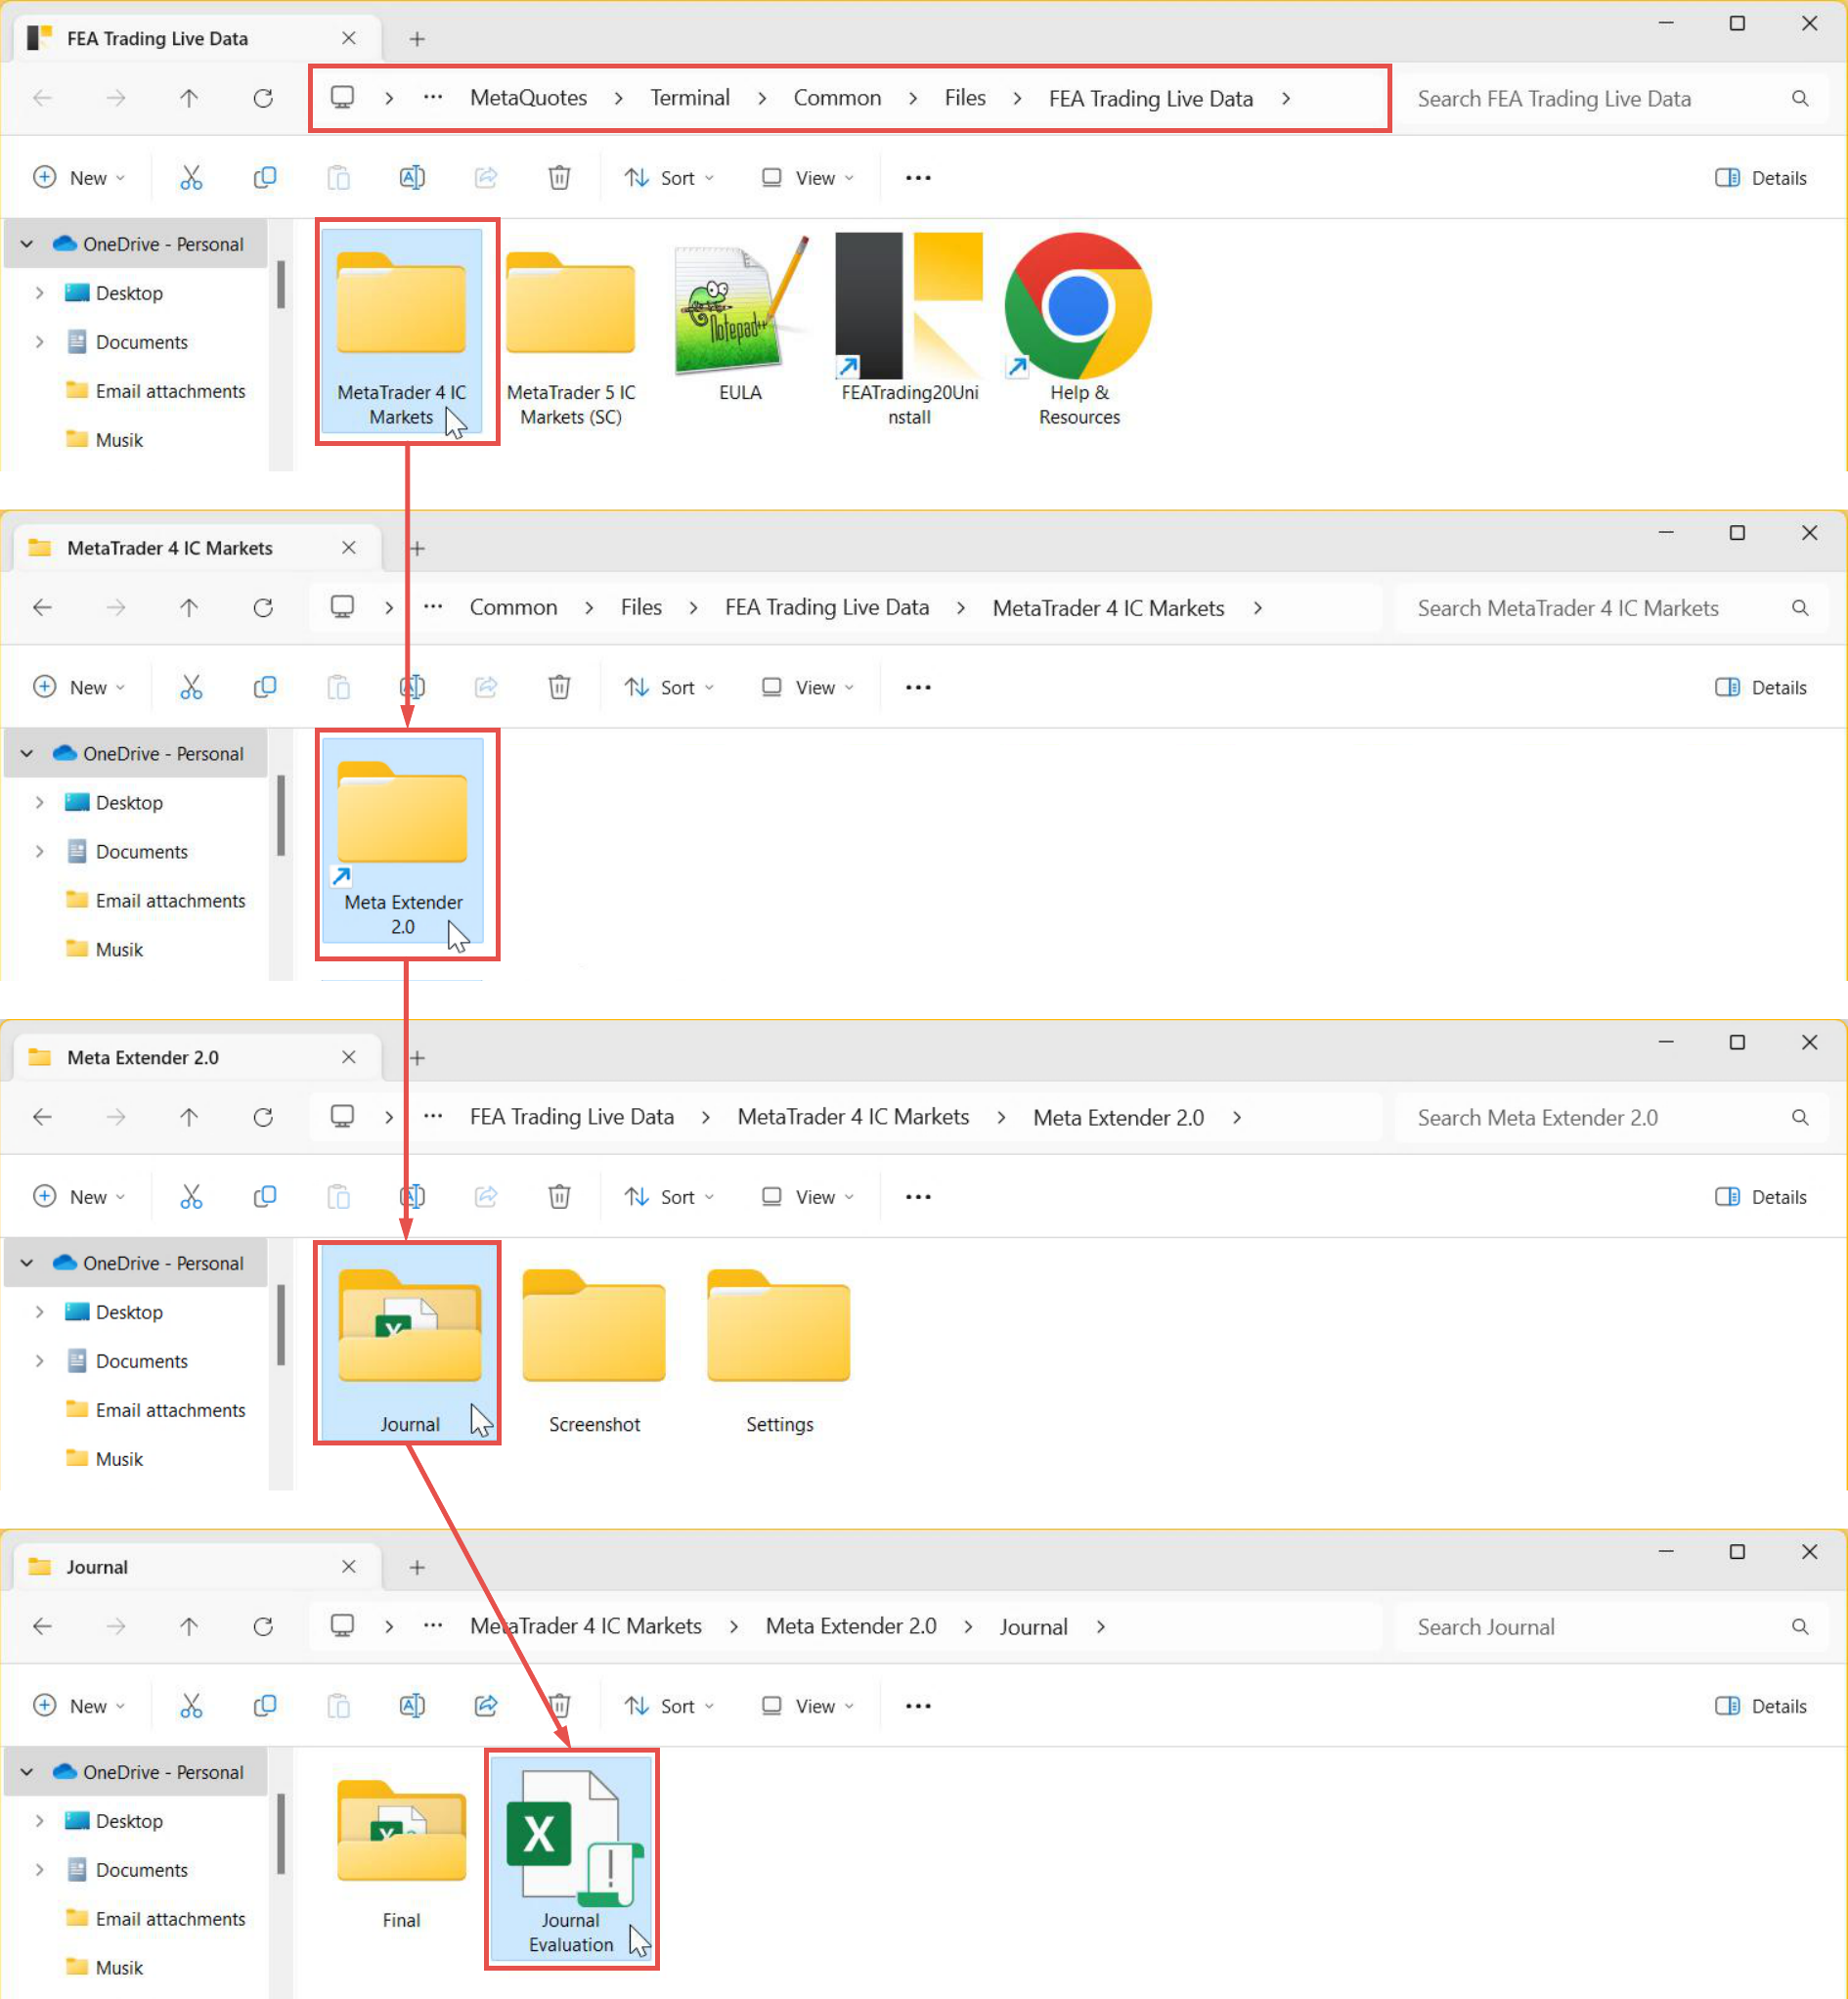Add new tab in Journal window
The height and width of the screenshot is (1999, 1848).
[417, 1566]
